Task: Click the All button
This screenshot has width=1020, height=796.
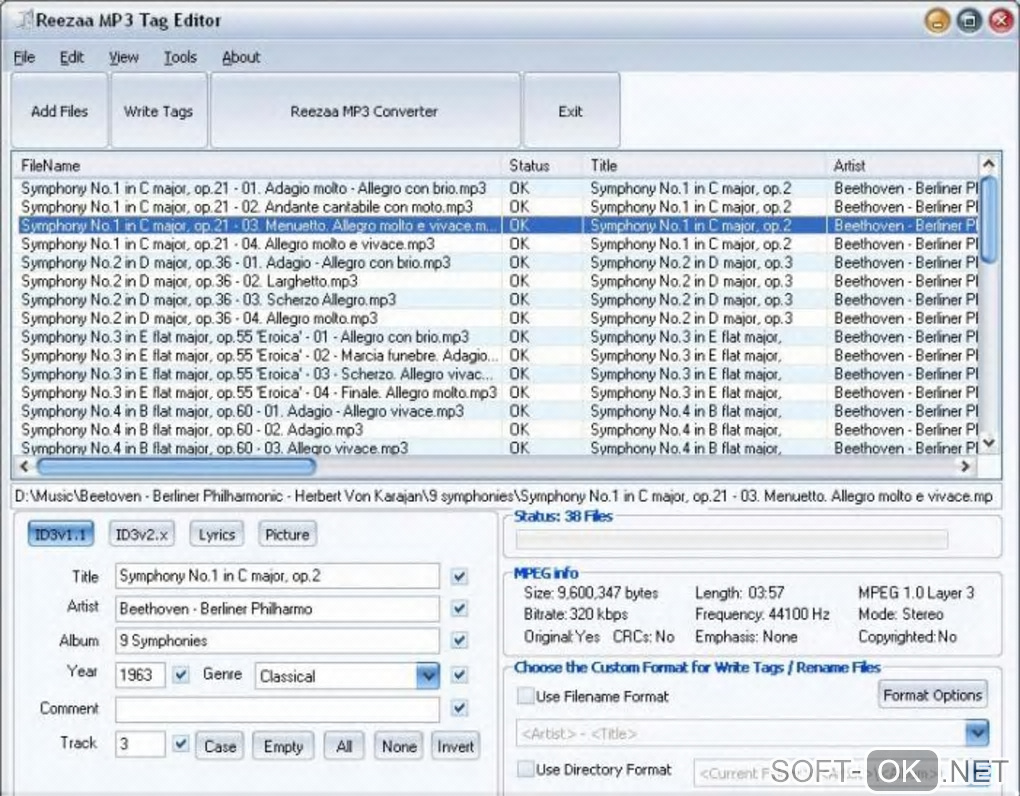Action: [344, 746]
